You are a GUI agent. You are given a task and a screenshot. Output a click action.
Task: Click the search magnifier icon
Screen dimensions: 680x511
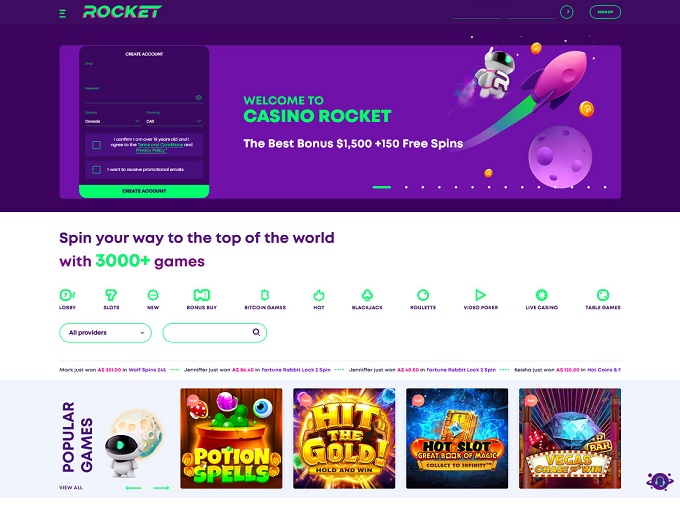pyautogui.click(x=256, y=332)
